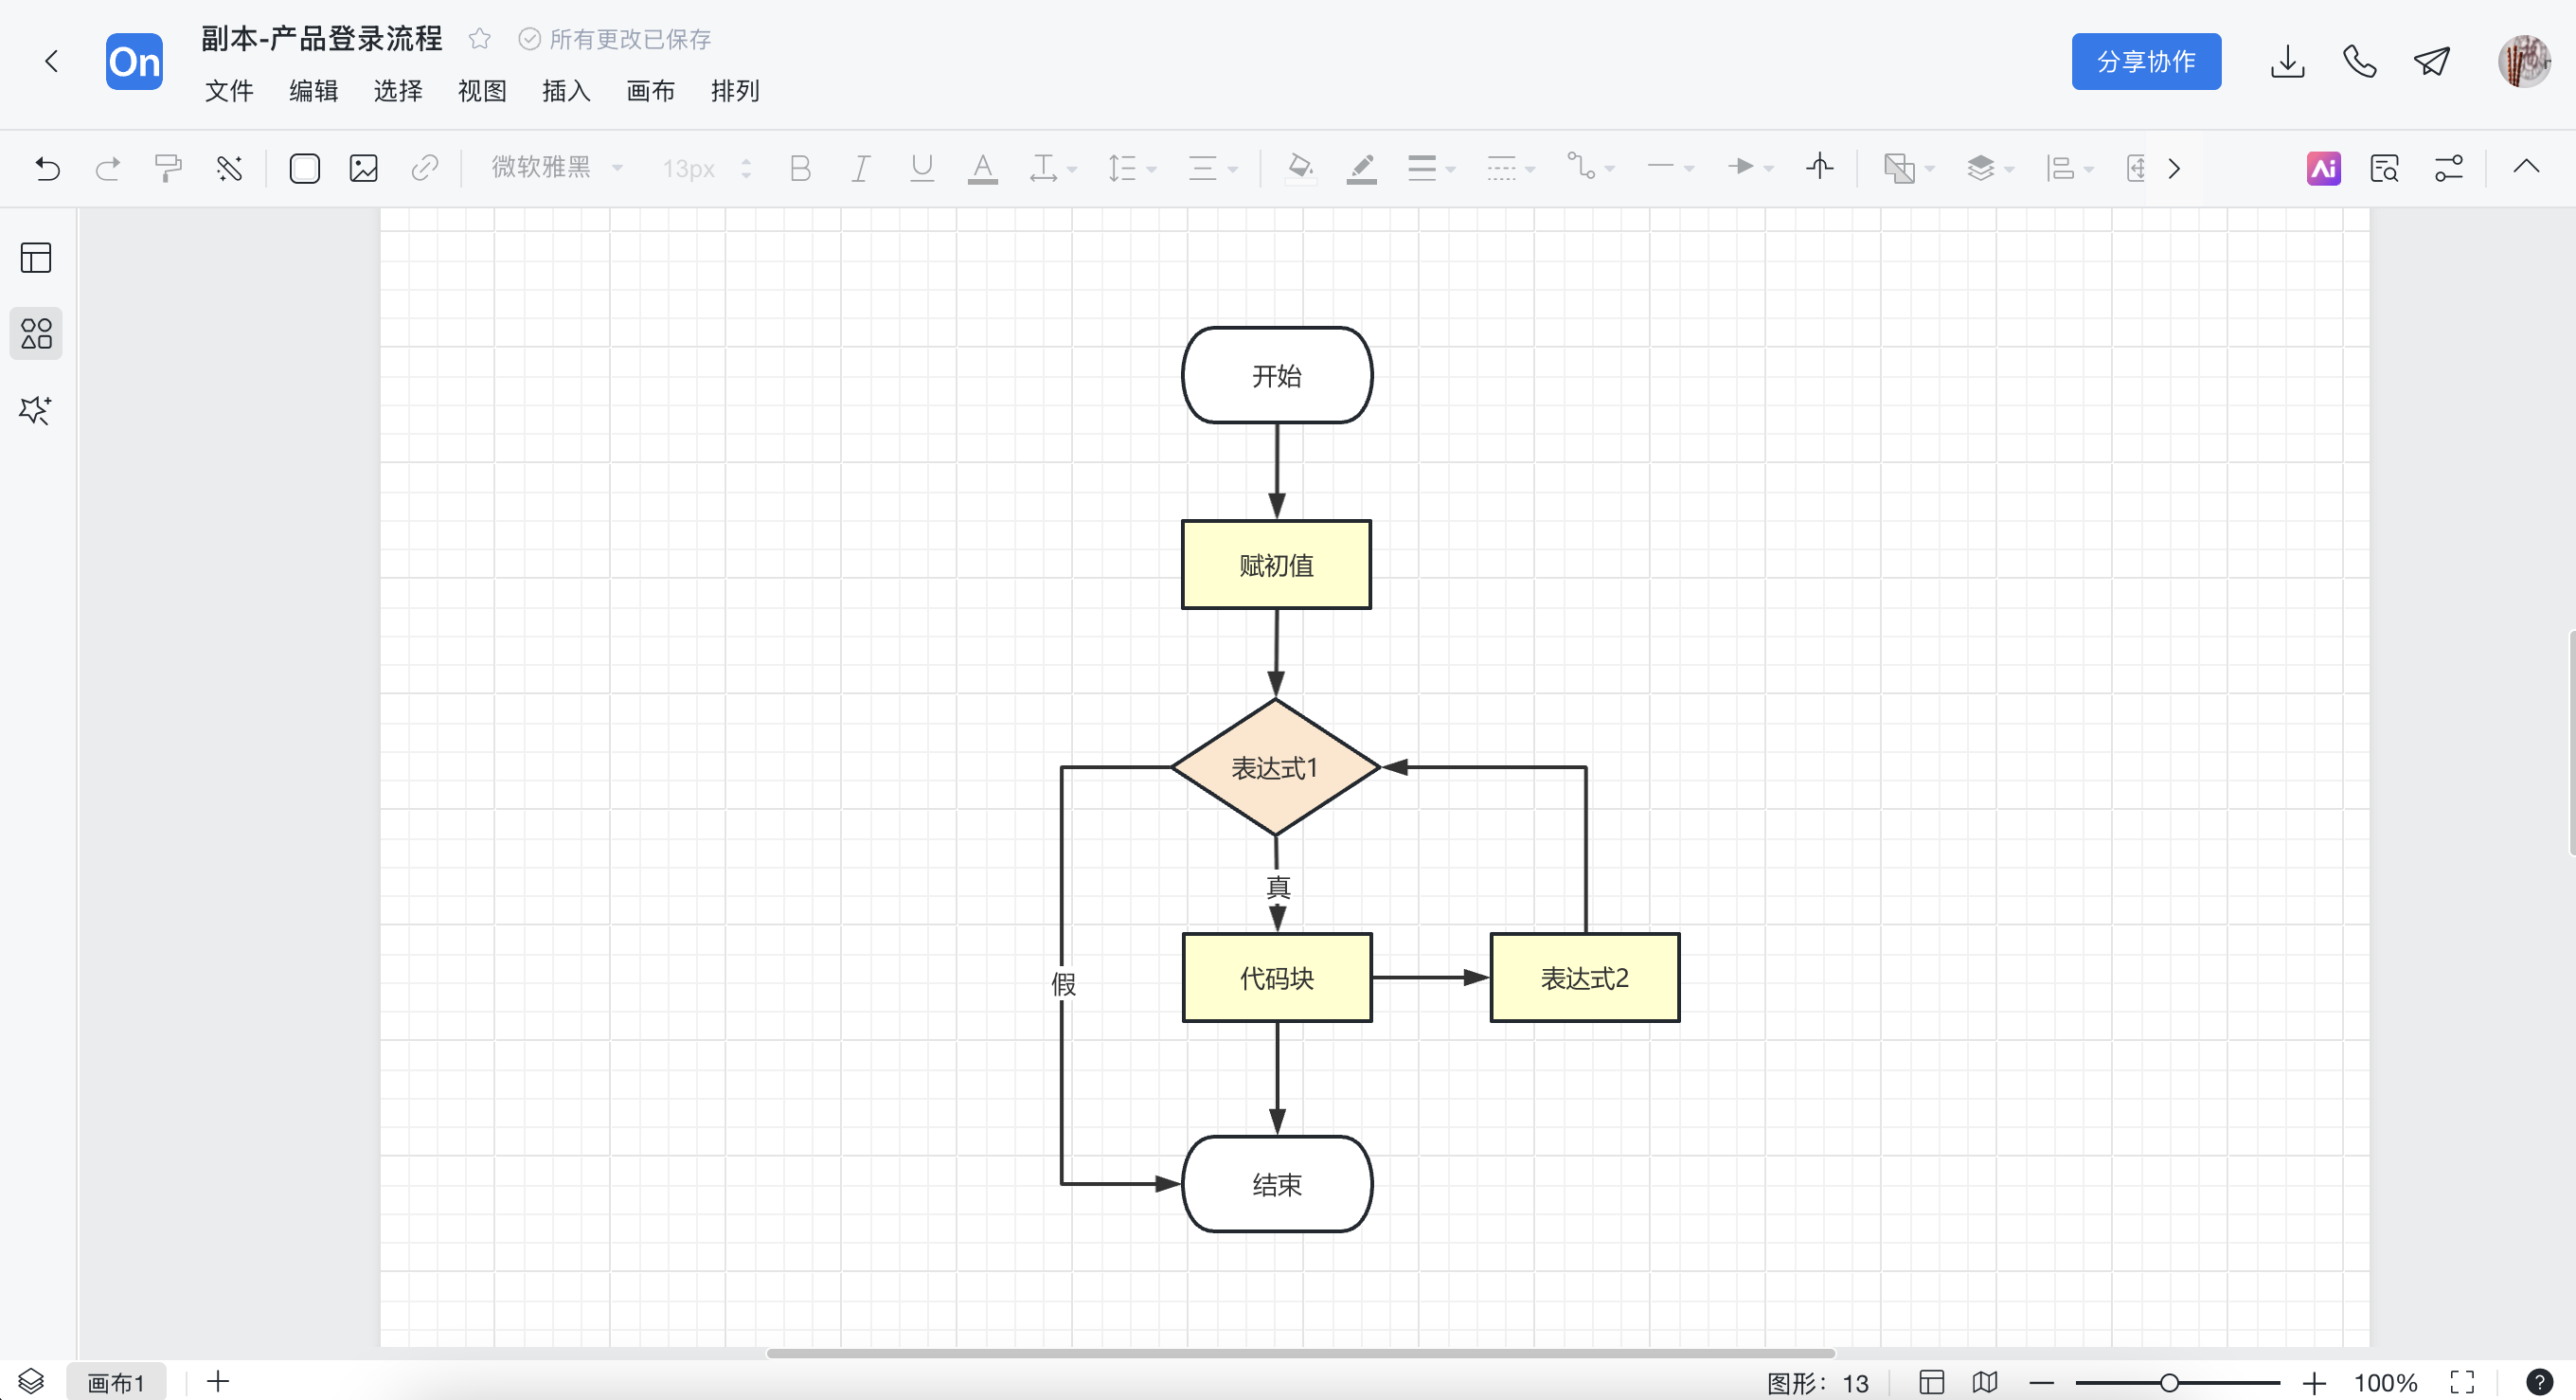Toggle italic text formatting
The width and height of the screenshot is (2576, 1400).
860,168
